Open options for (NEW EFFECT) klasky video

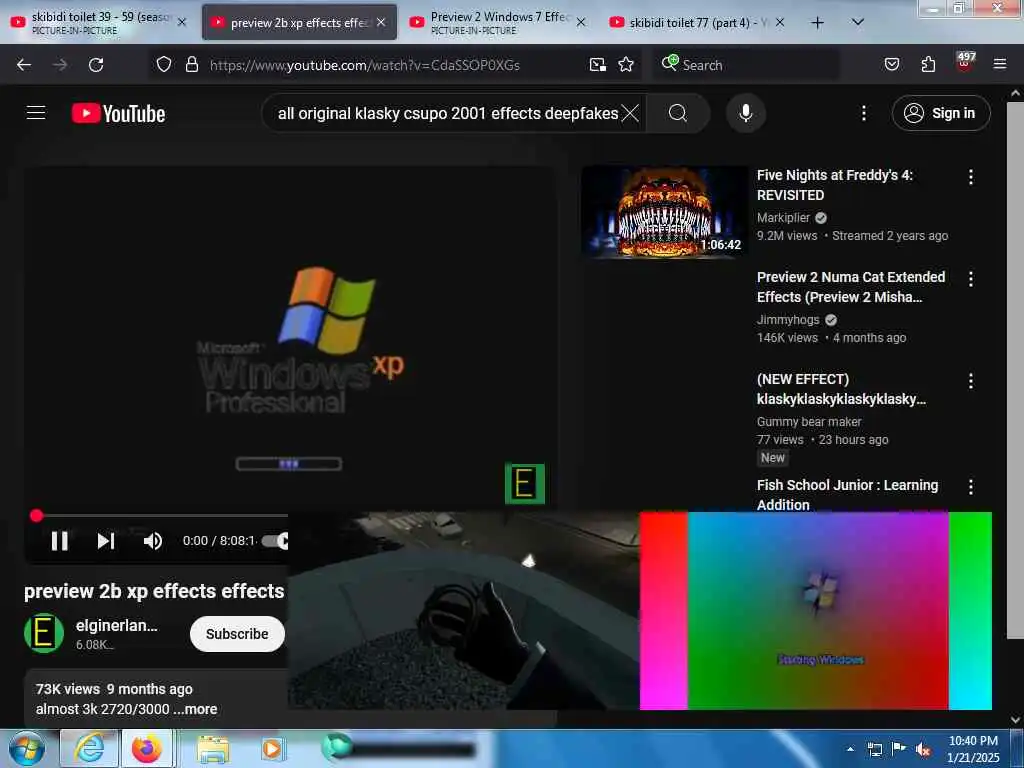970,381
